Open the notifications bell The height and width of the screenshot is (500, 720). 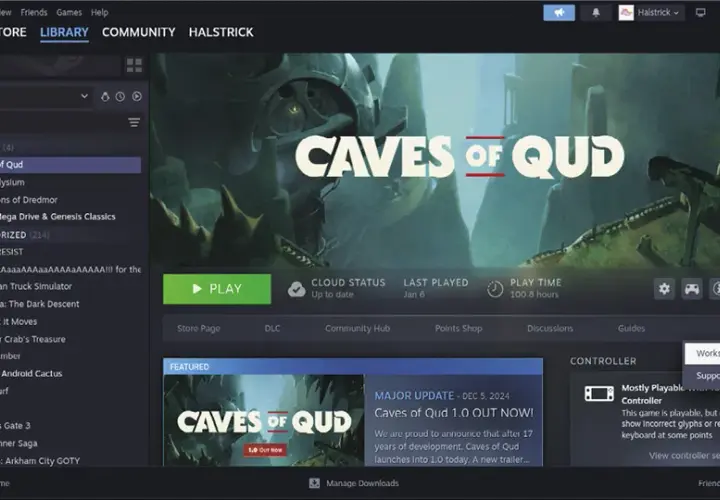point(596,13)
